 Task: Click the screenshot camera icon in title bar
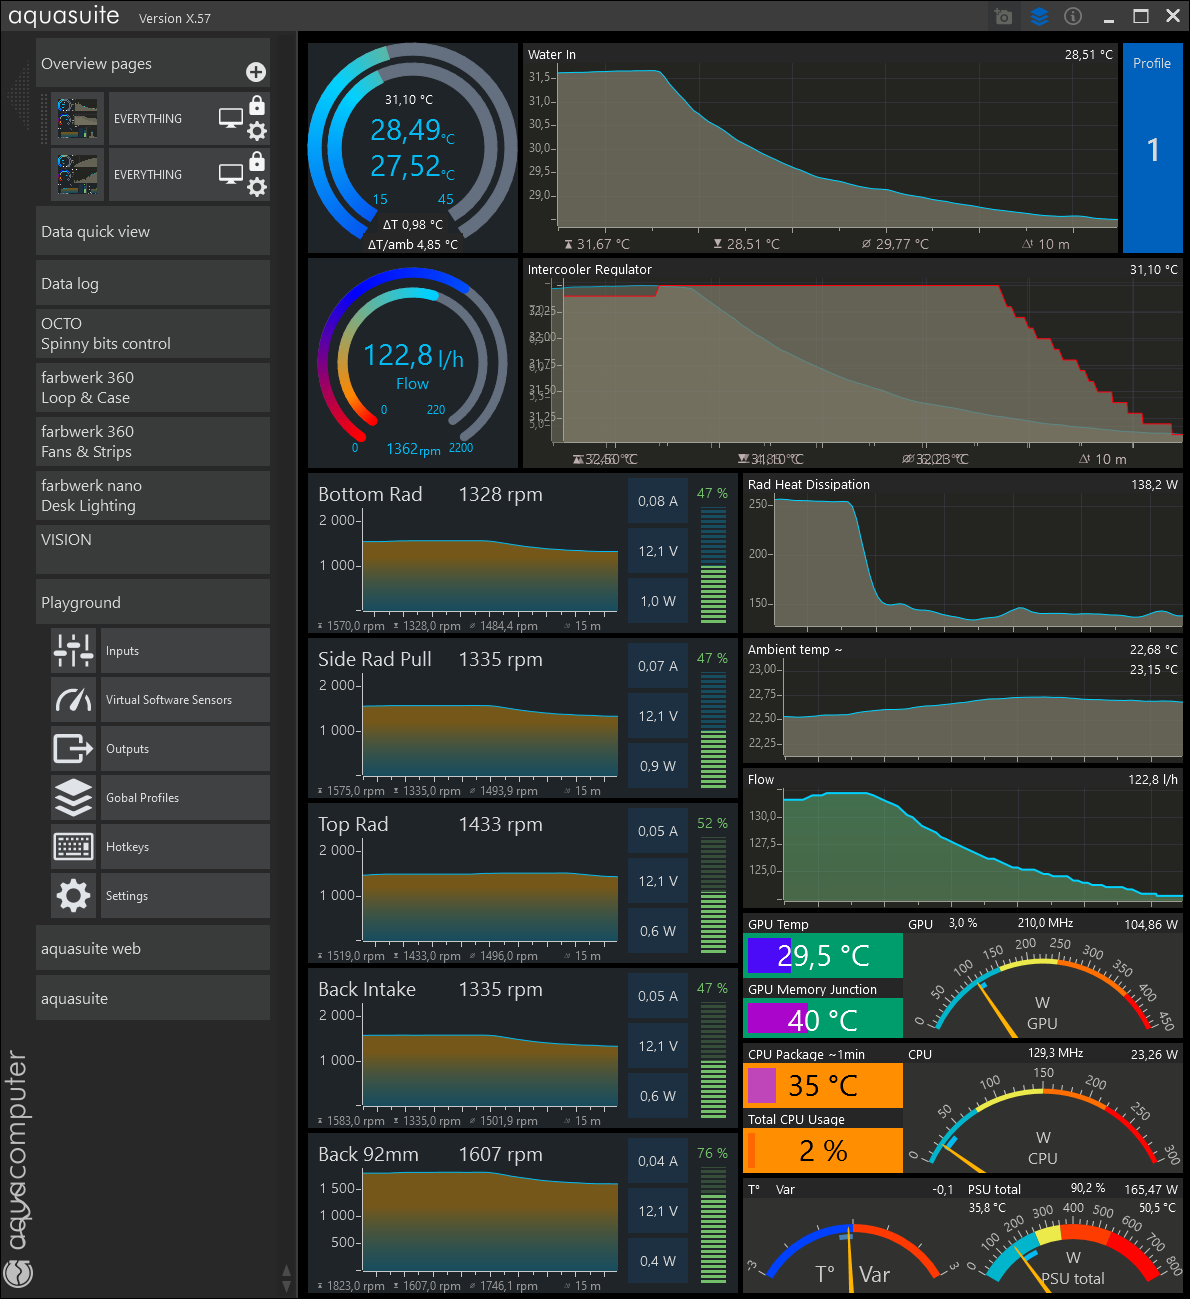(x=1003, y=16)
